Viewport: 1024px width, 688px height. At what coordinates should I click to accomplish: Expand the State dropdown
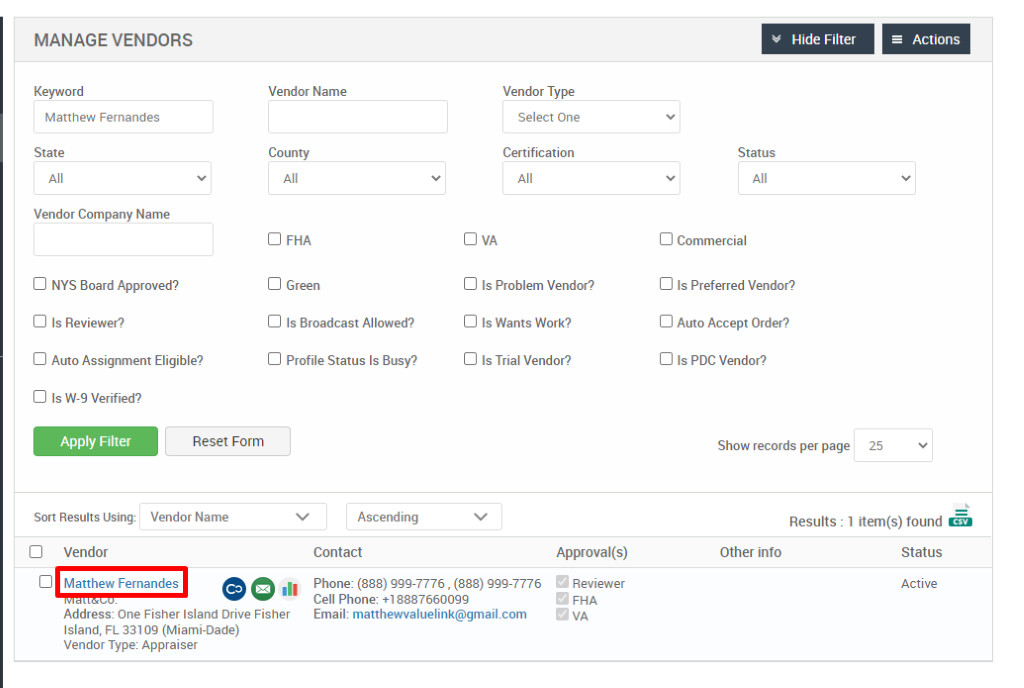coord(122,177)
